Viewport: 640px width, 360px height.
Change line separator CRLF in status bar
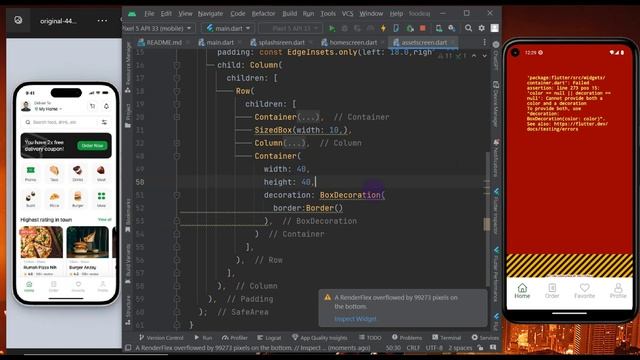pyautogui.click(x=413, y=348)
